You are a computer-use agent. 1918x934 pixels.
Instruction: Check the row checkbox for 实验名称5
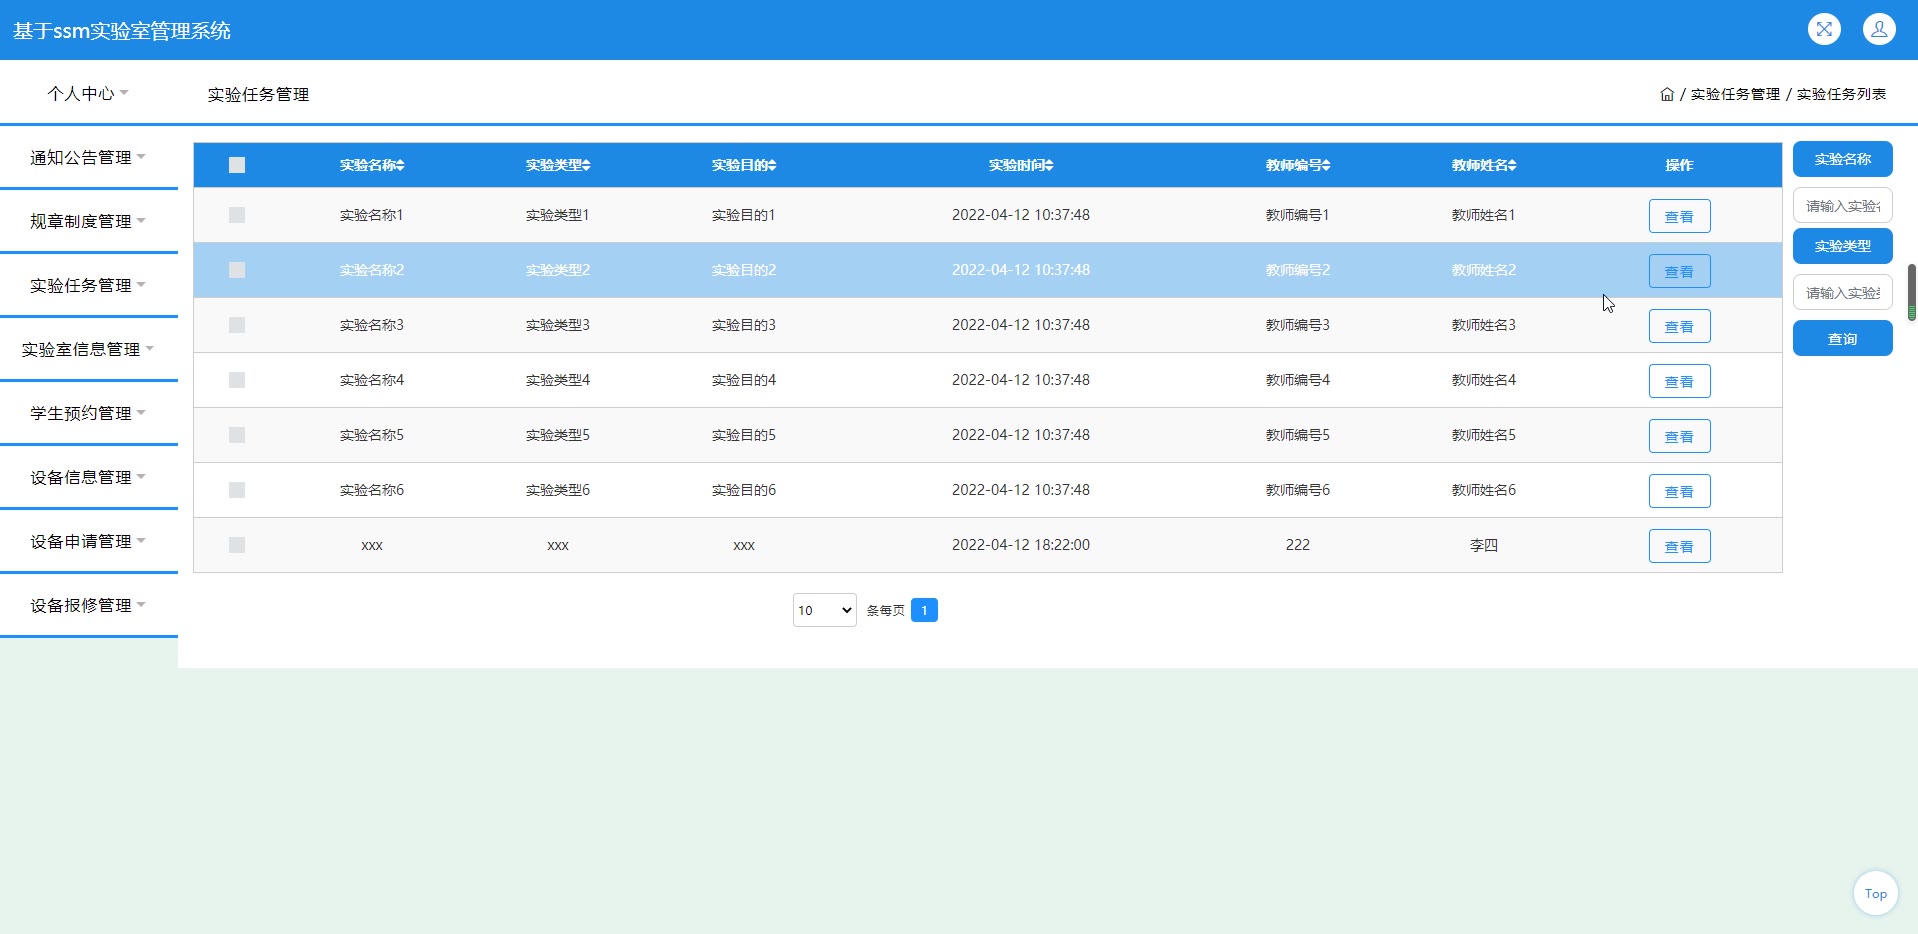click(237, 435)
